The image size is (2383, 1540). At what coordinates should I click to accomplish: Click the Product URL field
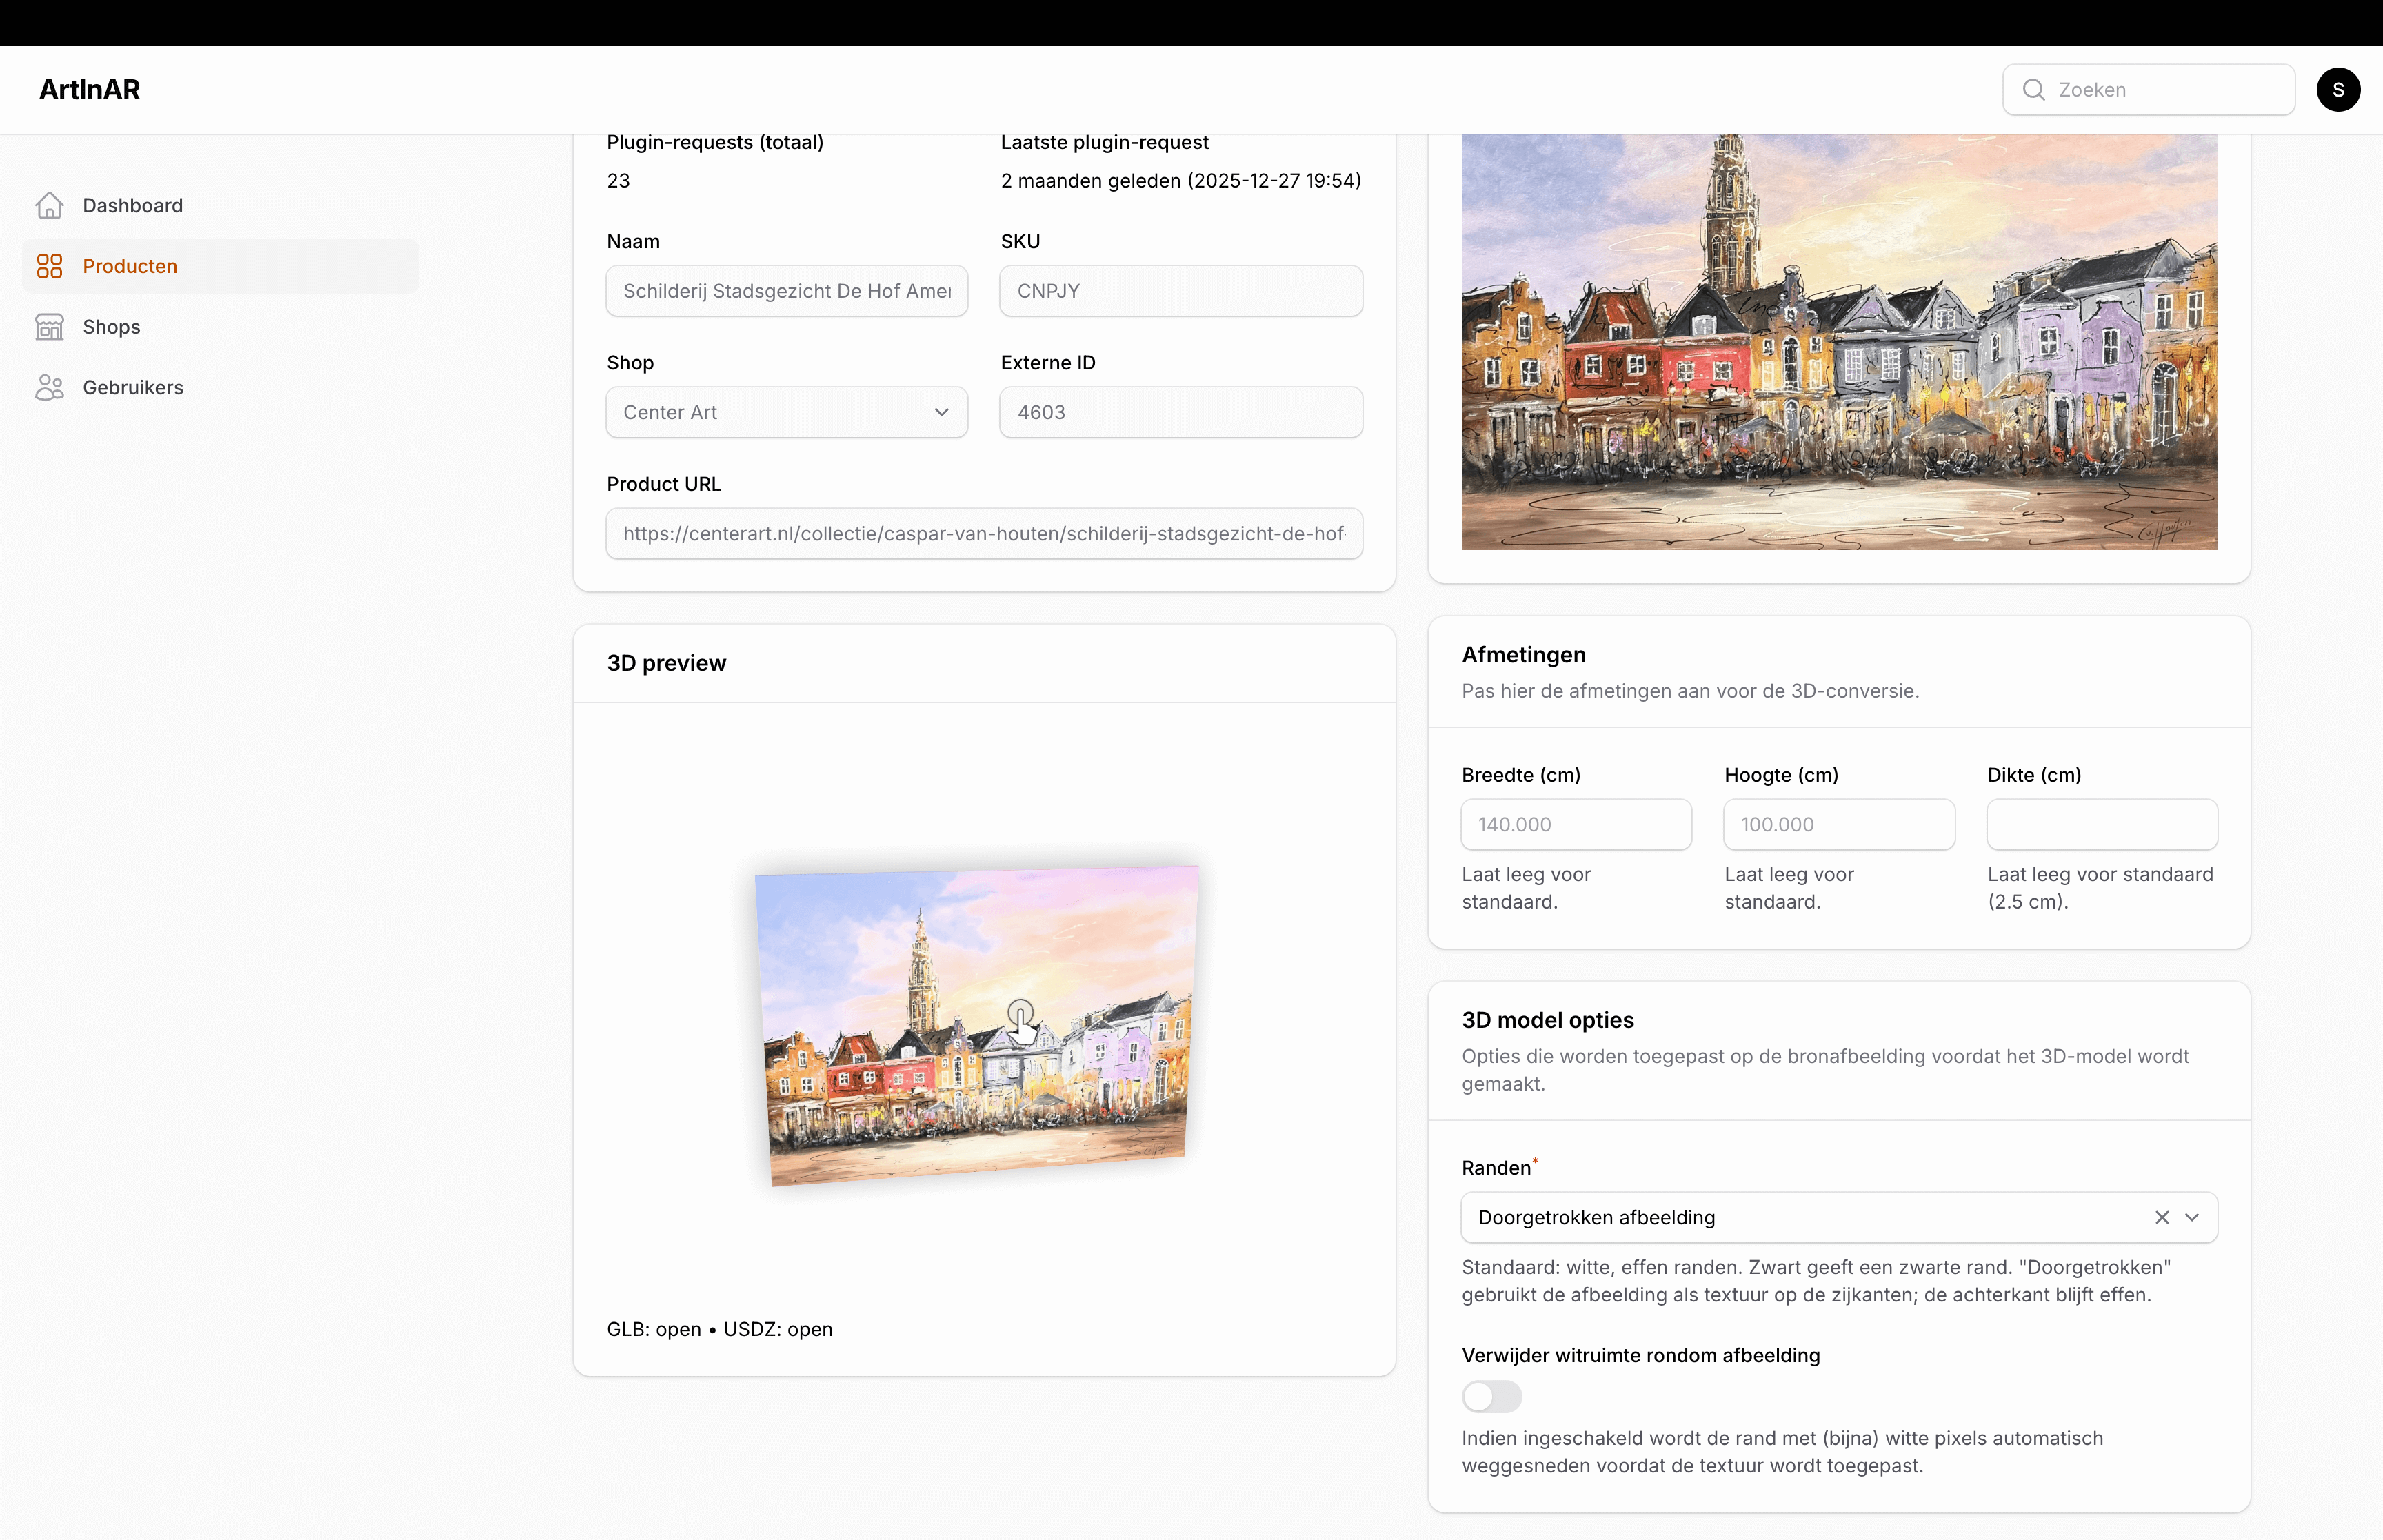983,533
